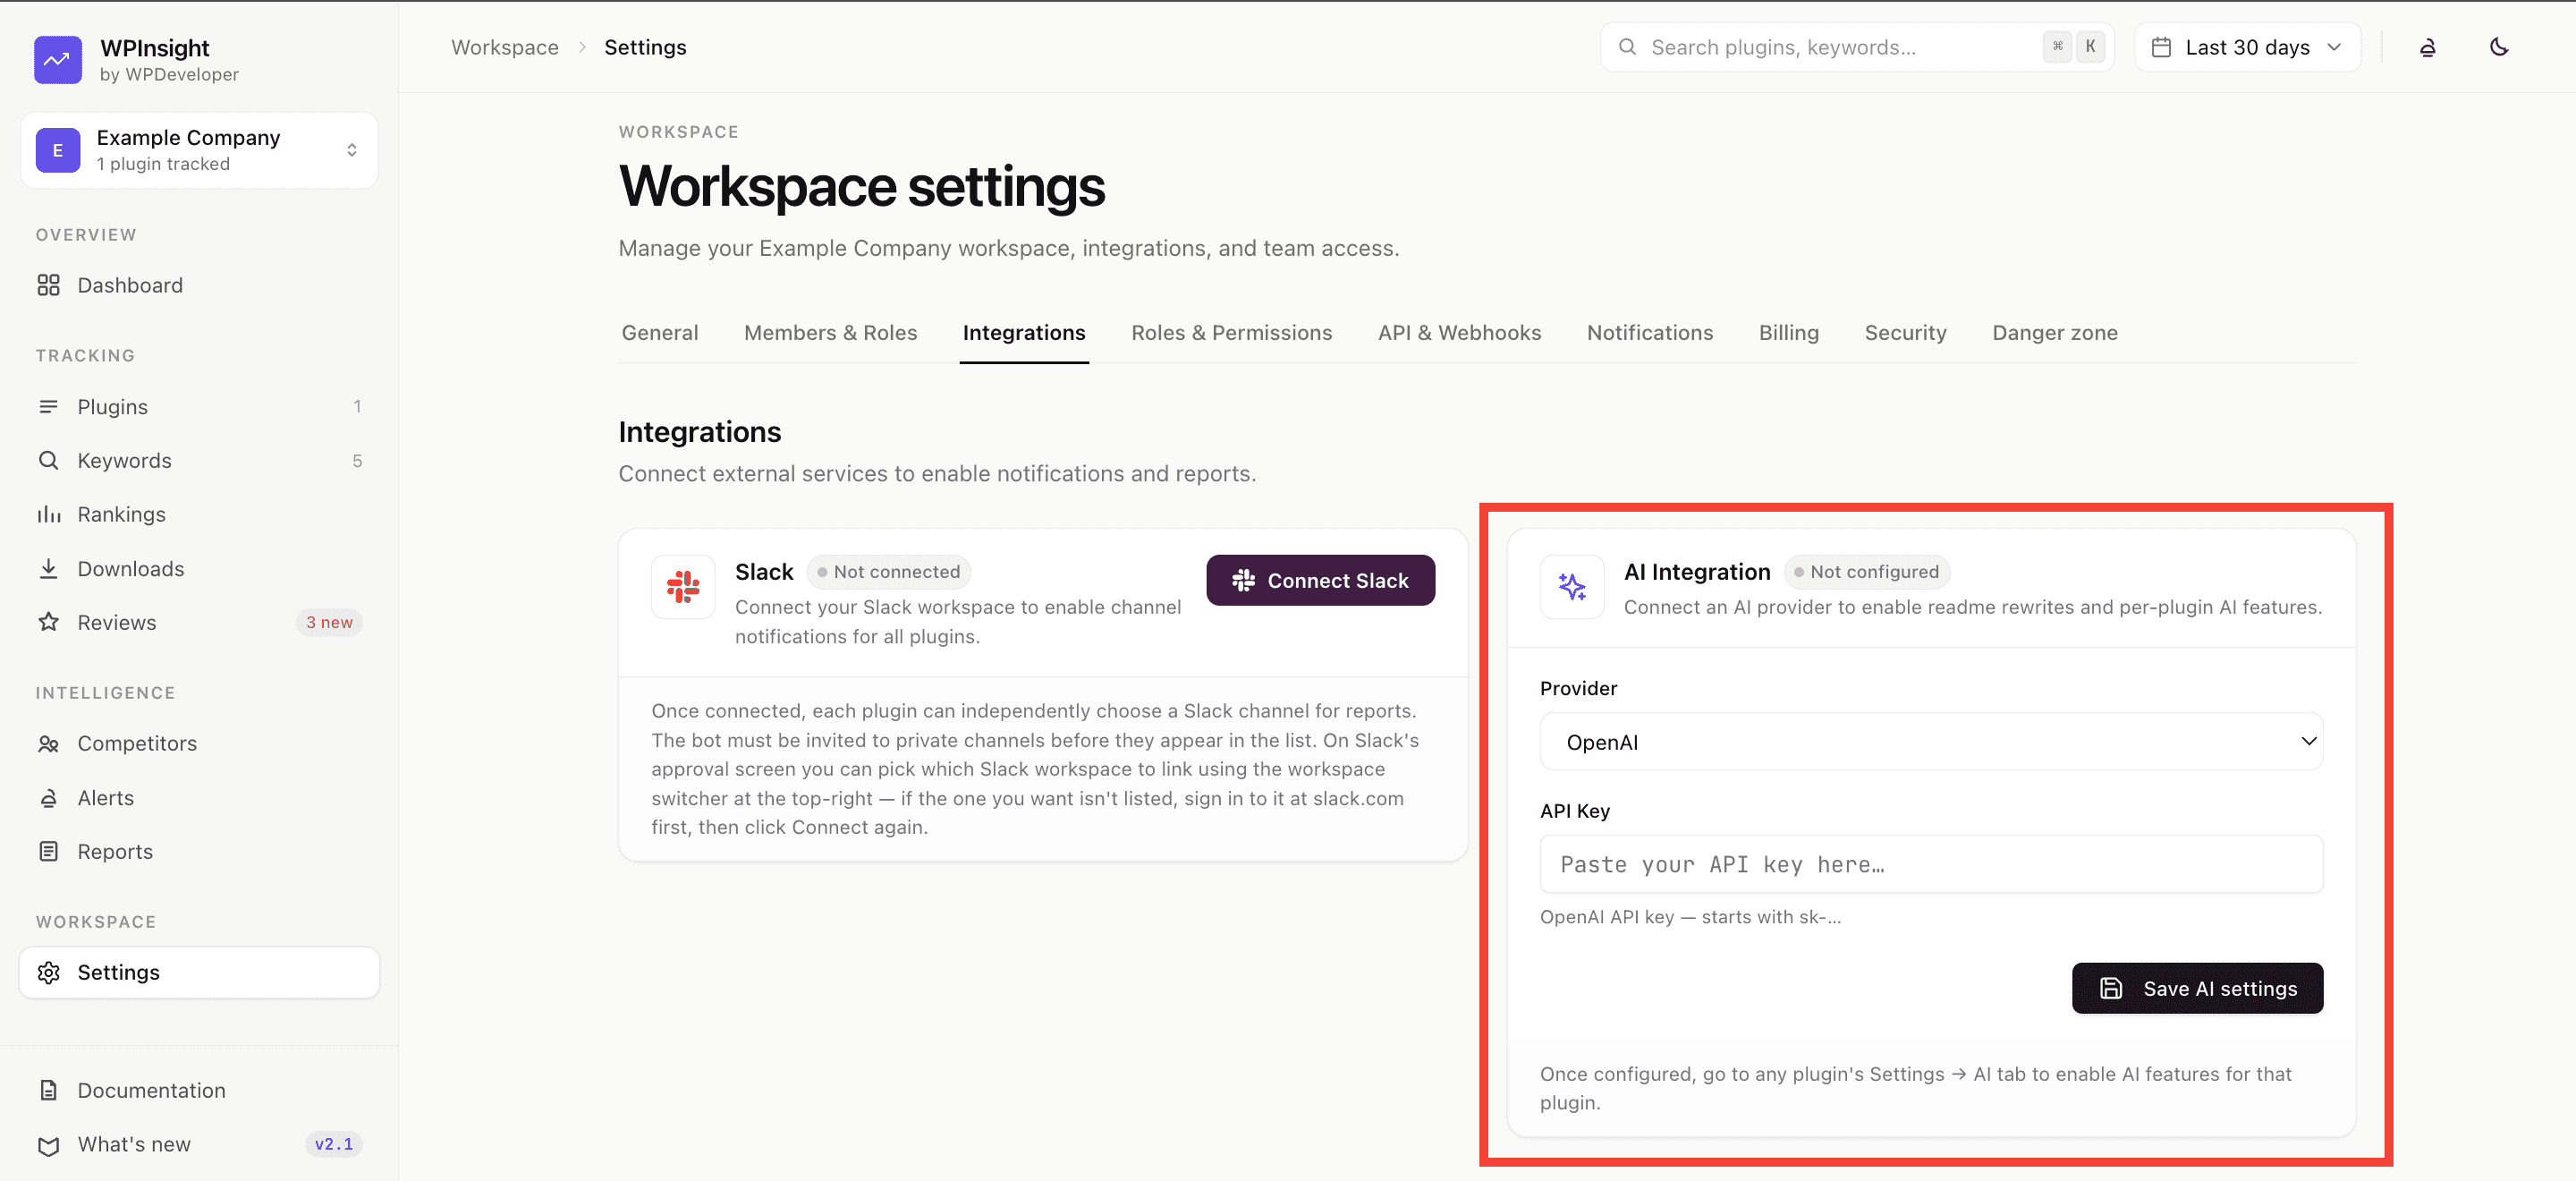Click the Not configured status badge

coord(1866,572)
